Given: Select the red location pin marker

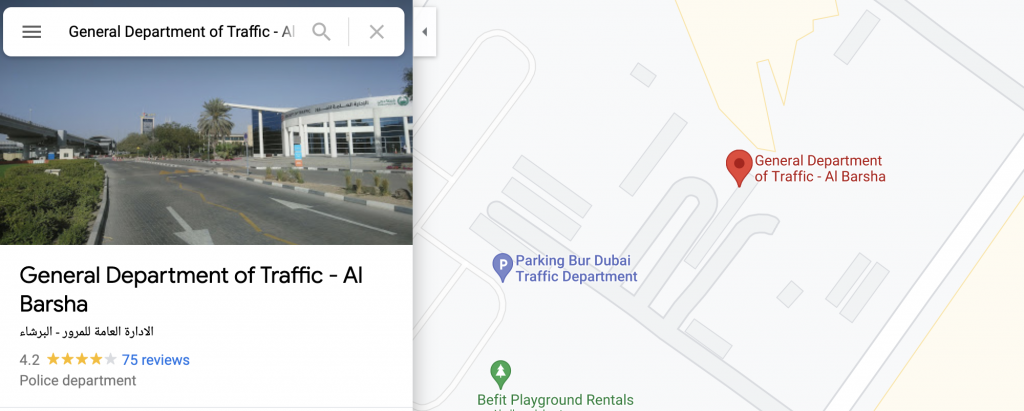Looking at the screenshot, I should pos(739,167).
